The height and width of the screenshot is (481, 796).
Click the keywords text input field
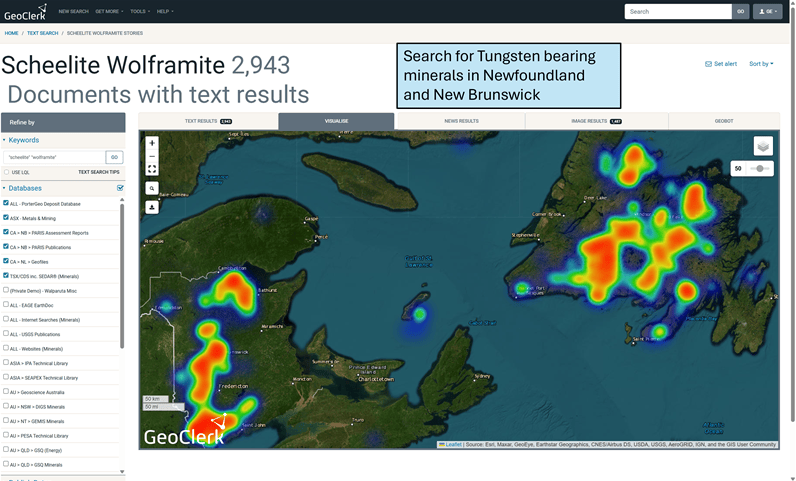click(x=54, y=157)
